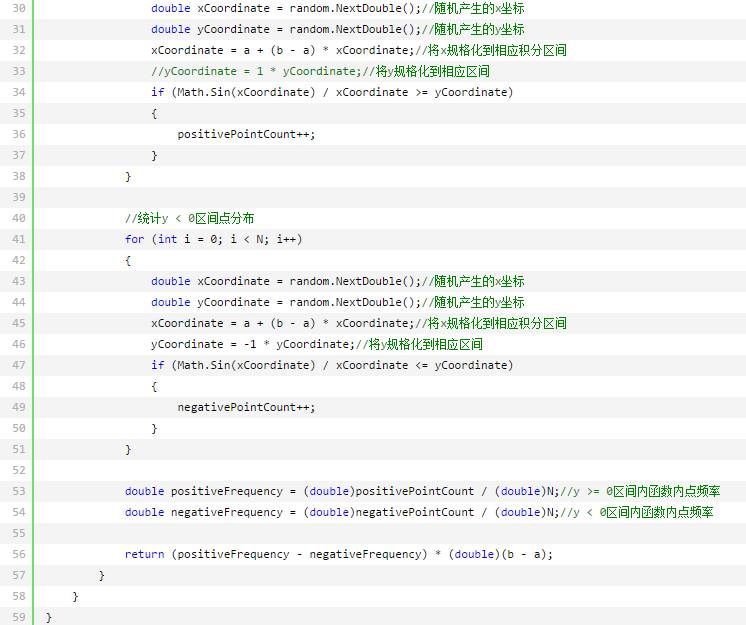746x625 pixels.
Task: Click the comment '//y >= 0区间内函数内点频率' on line 53
Action: (x=640, y=491)
